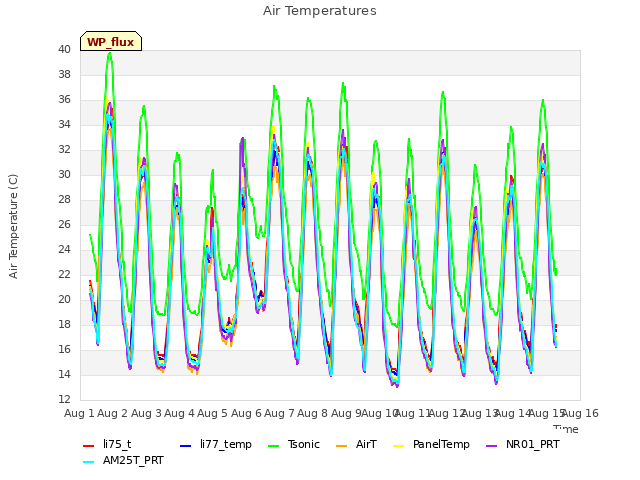Click the Aug 3 x-axis tick label
Screen dimensions: 640x480
tap(146, 413)
